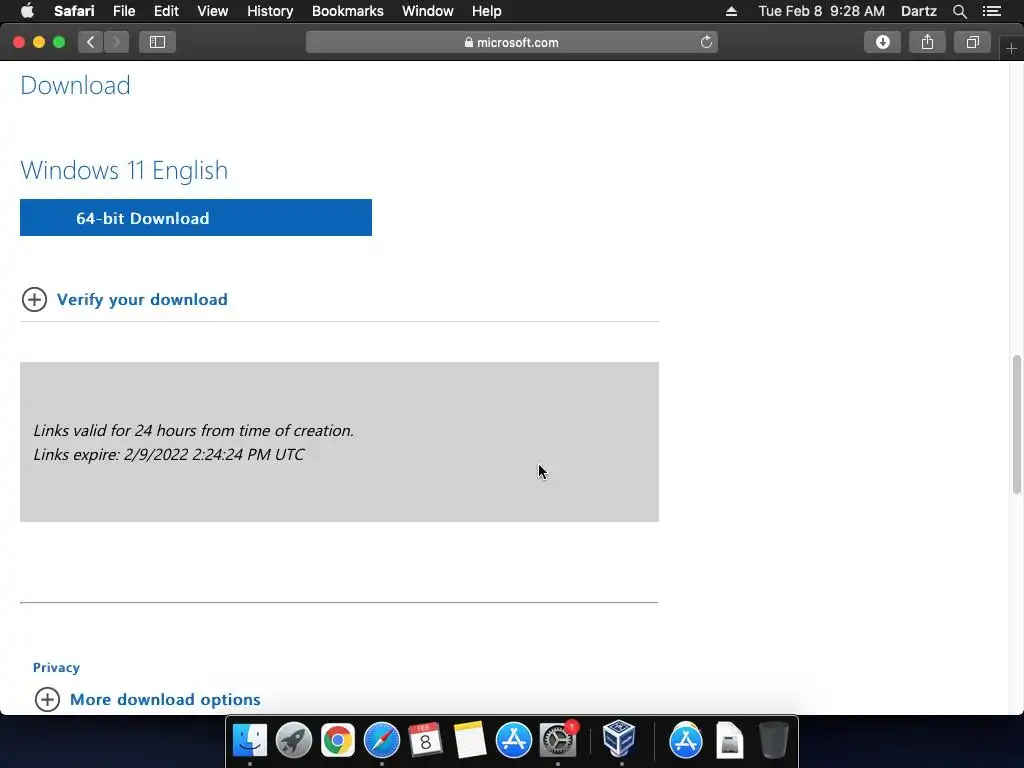
Task: Open the disk image document in dock
Action: (729, 741)
